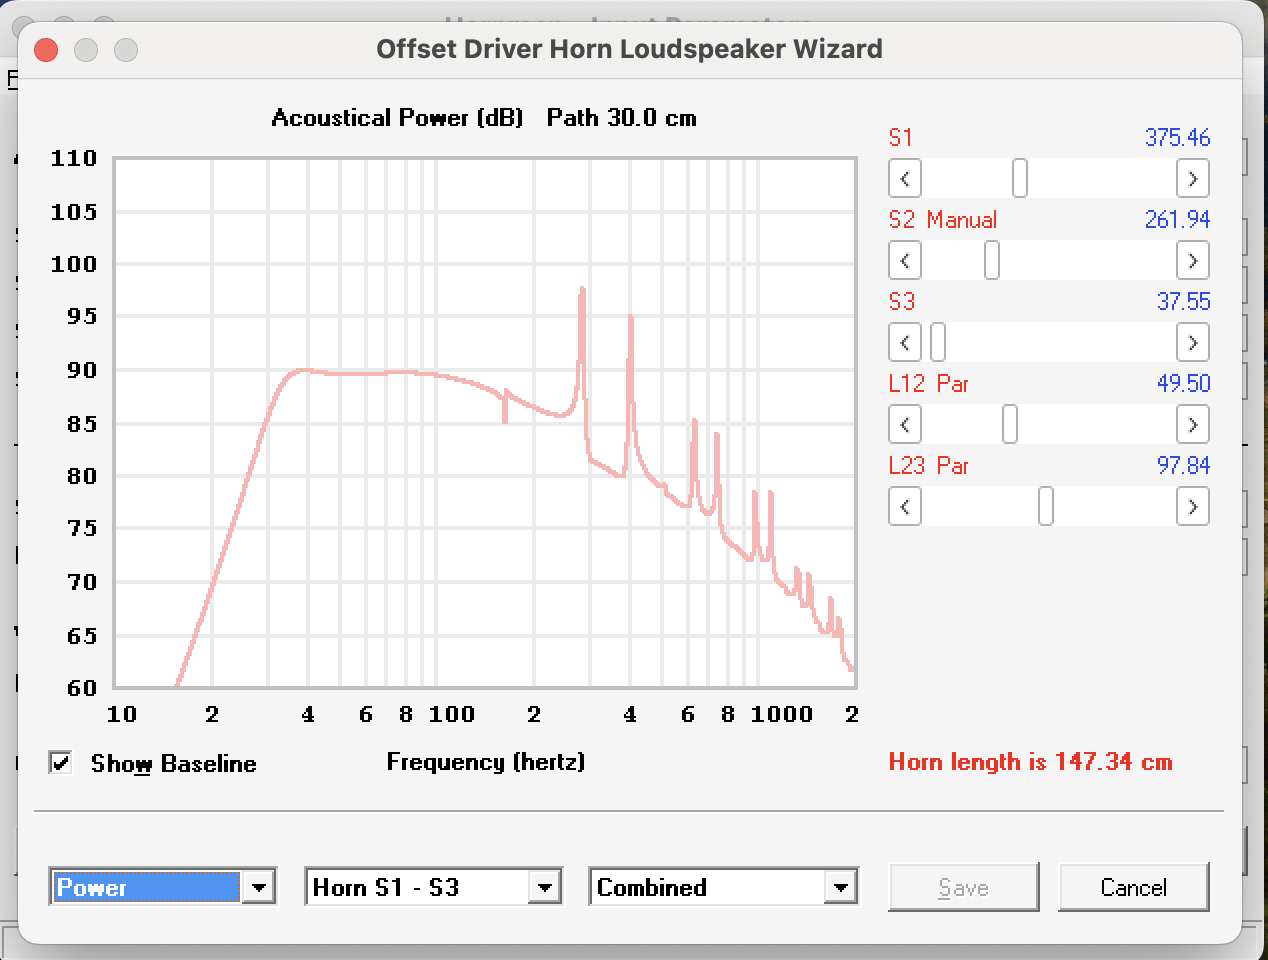The width and height of the screenshot is (1268, 960).
Task: Click the S1 value 375.46
Action: point(1177,138)
